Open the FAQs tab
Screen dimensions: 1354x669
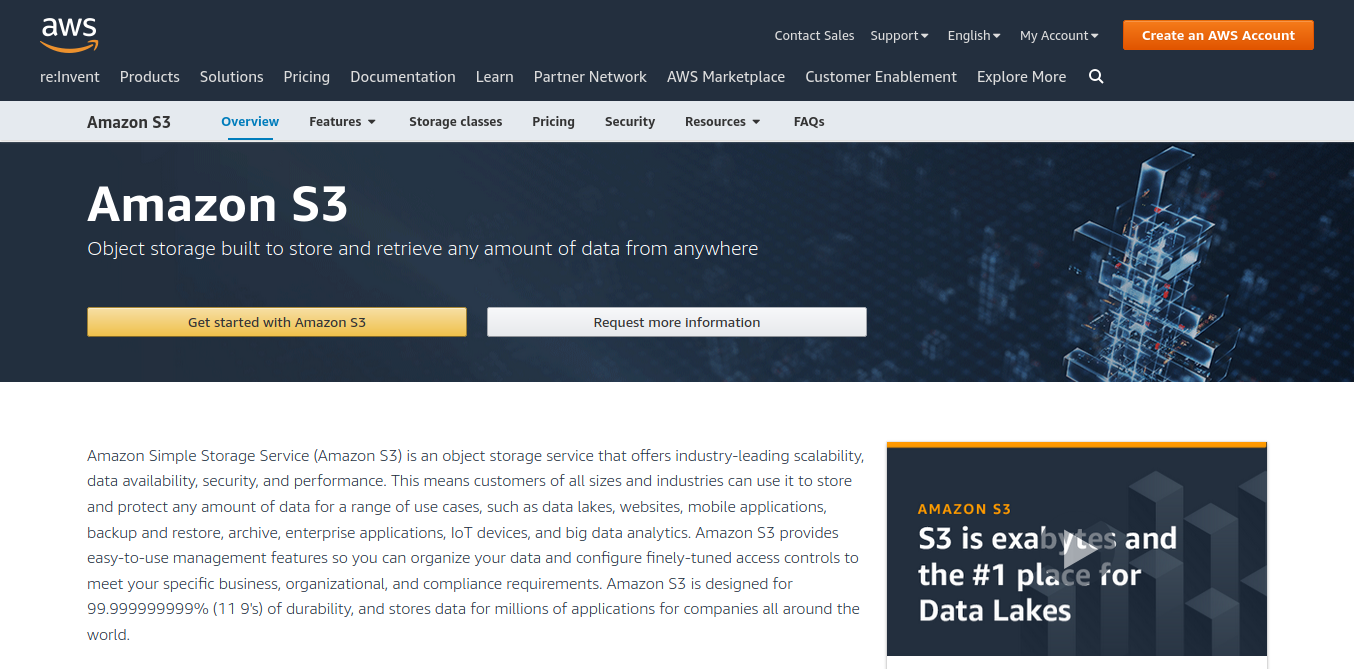(x=809, y=121)
